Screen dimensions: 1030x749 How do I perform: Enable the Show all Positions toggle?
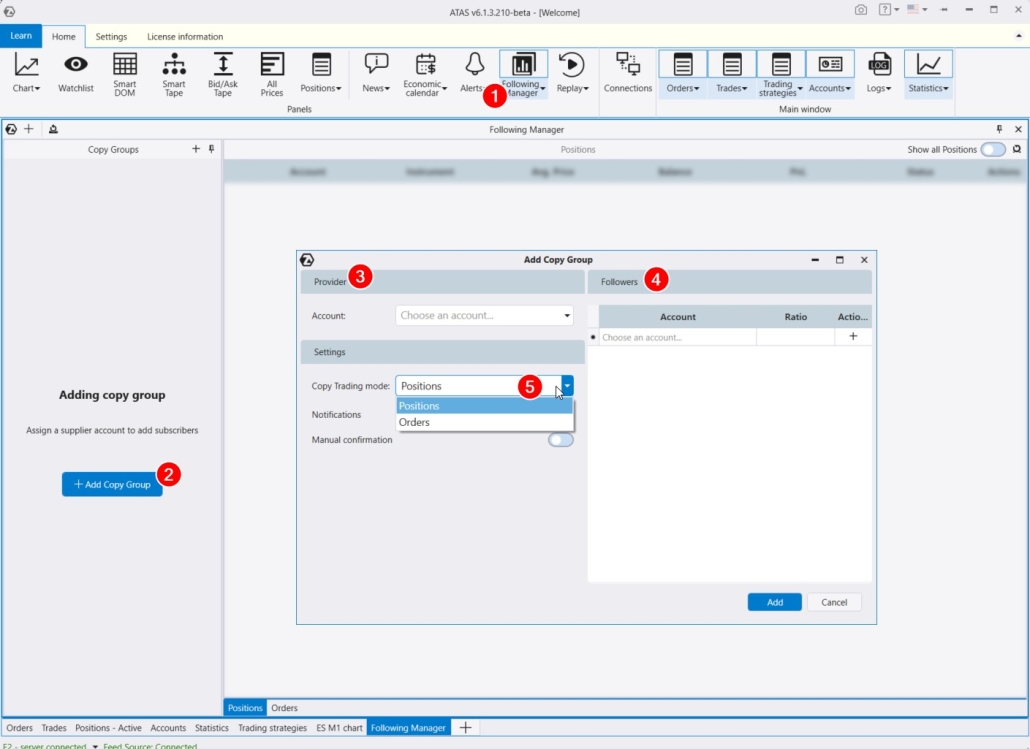coord(992,149)
